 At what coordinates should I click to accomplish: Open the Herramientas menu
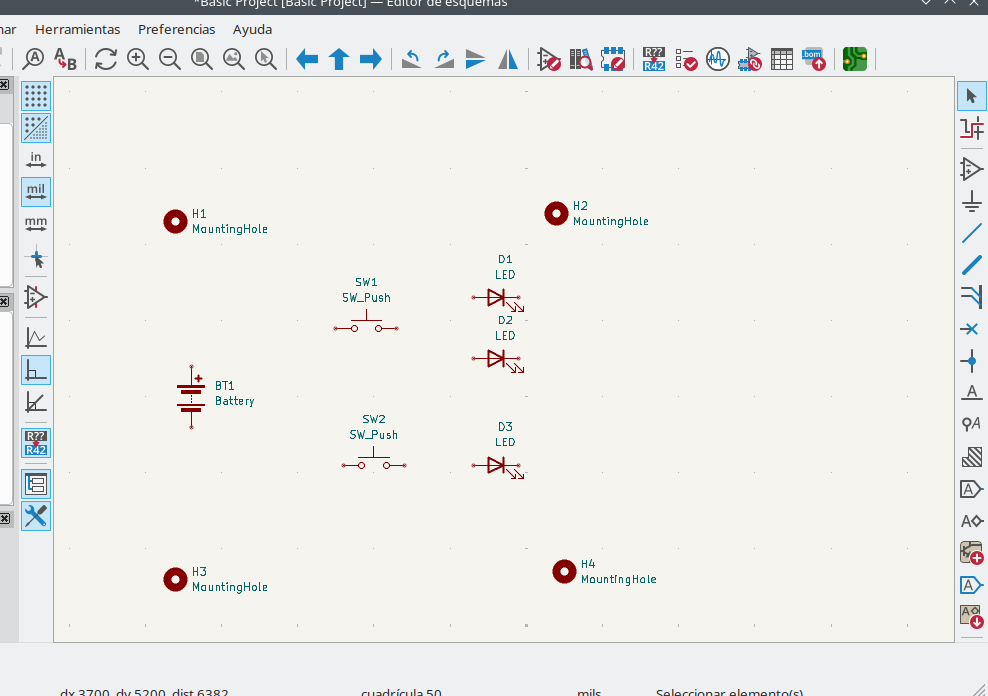77,30
